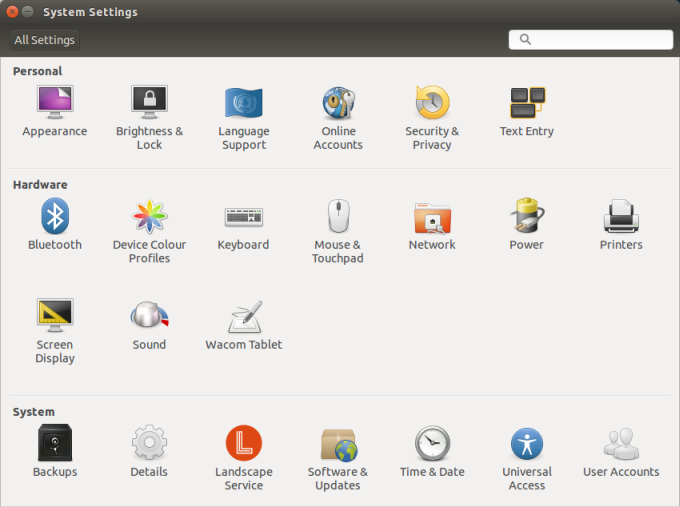
Task: Click the All Settings button
Action: pyautogui.click(x=44, y=40)
